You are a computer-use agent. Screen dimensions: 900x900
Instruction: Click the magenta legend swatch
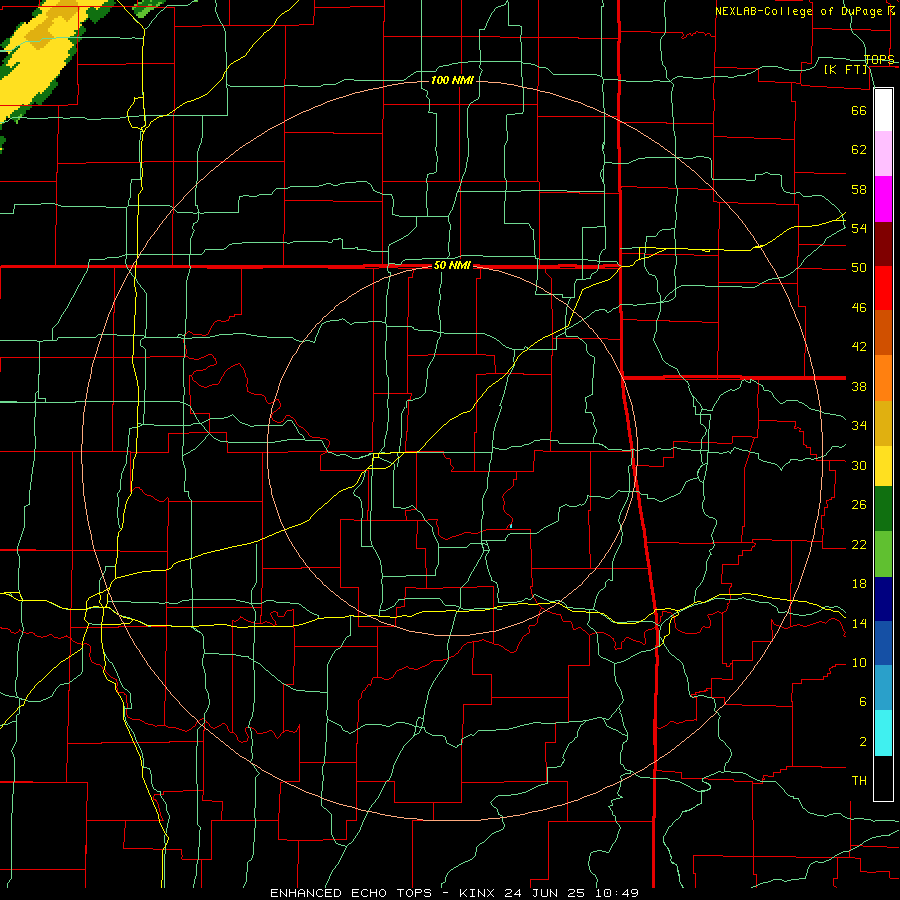tap(883, 199)
